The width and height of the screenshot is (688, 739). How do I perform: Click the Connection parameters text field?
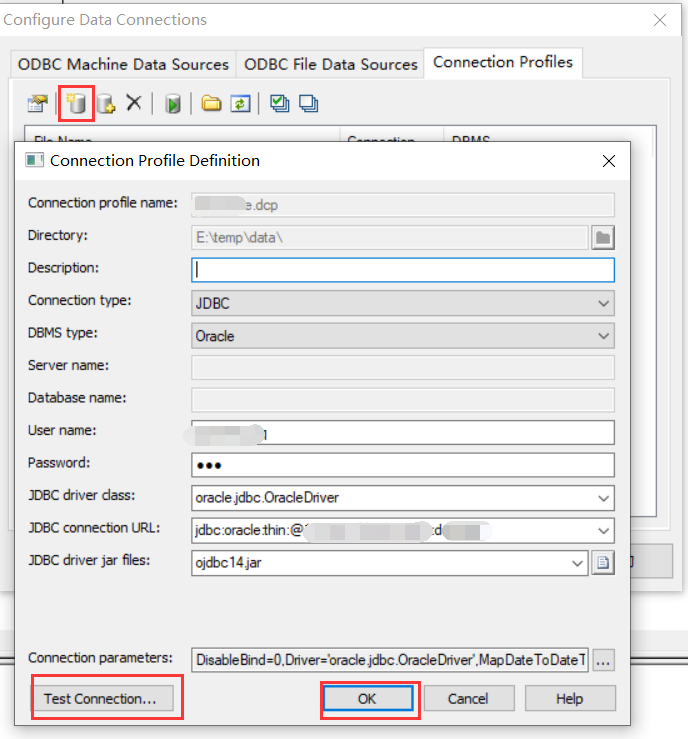(390, 660)
